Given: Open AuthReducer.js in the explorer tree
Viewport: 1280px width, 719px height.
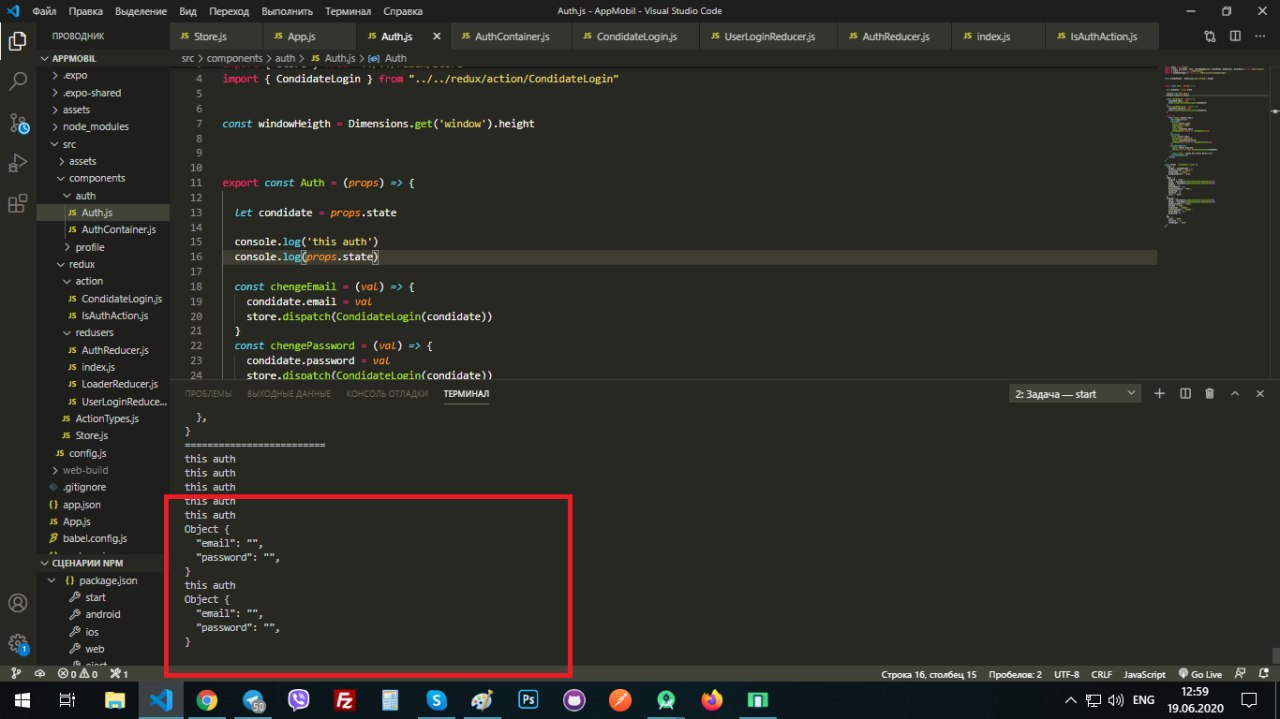Looking at the screenshot, I should [x=103, y=350].
